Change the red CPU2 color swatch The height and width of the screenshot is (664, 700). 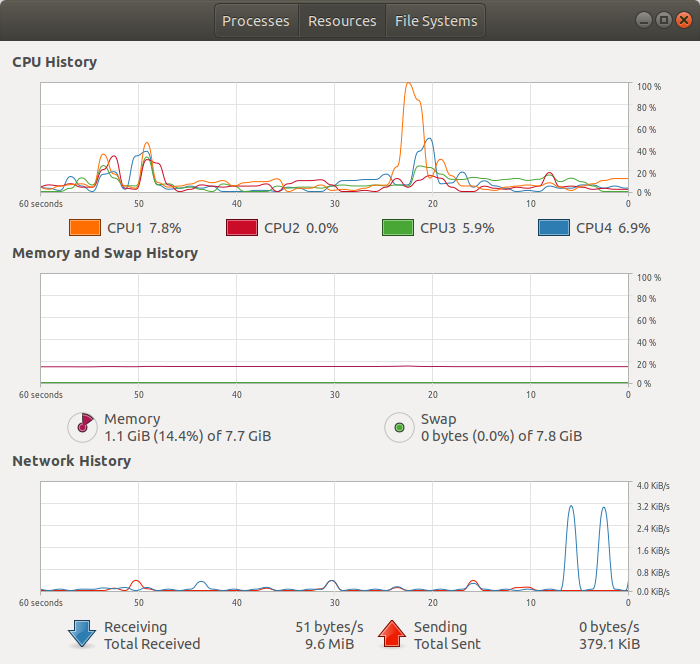(242, 228)
